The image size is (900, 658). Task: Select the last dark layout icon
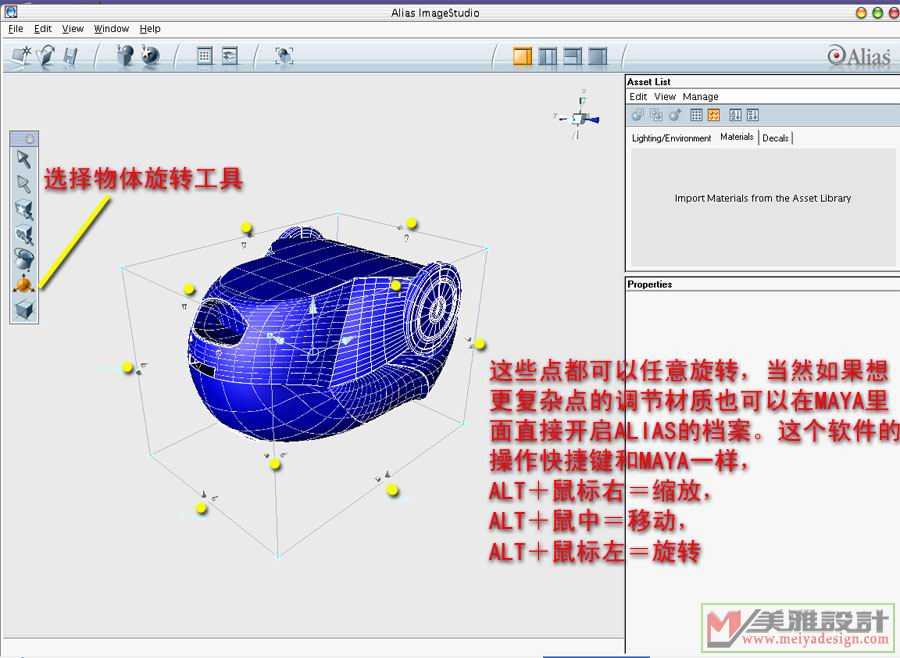pos(598,56)
